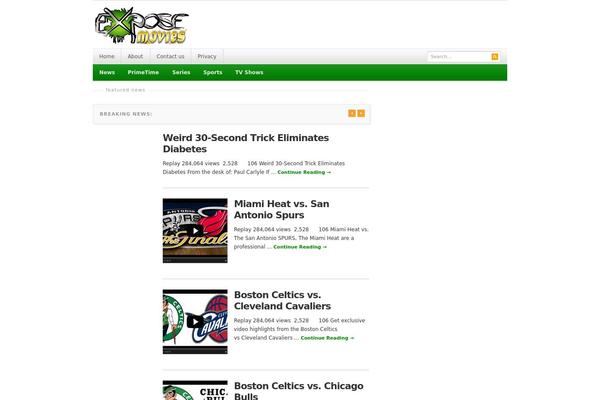Show previous breaking news item

(352, 113)
